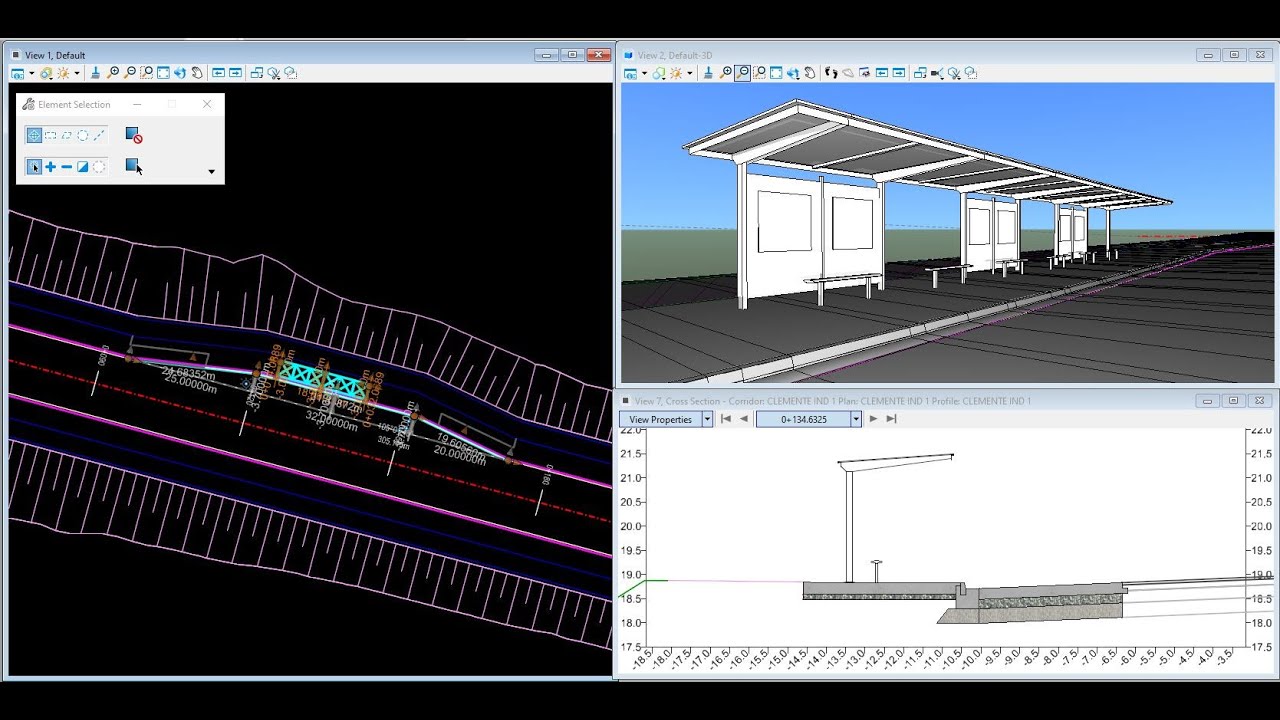Open Clip Mask tool in View 2
Viewport: 1280px width, 720px height.
970,73
